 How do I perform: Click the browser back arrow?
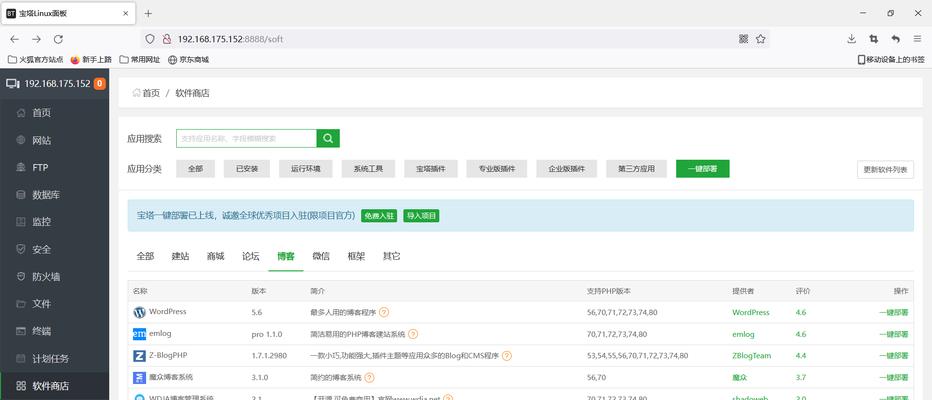[15, 39]
